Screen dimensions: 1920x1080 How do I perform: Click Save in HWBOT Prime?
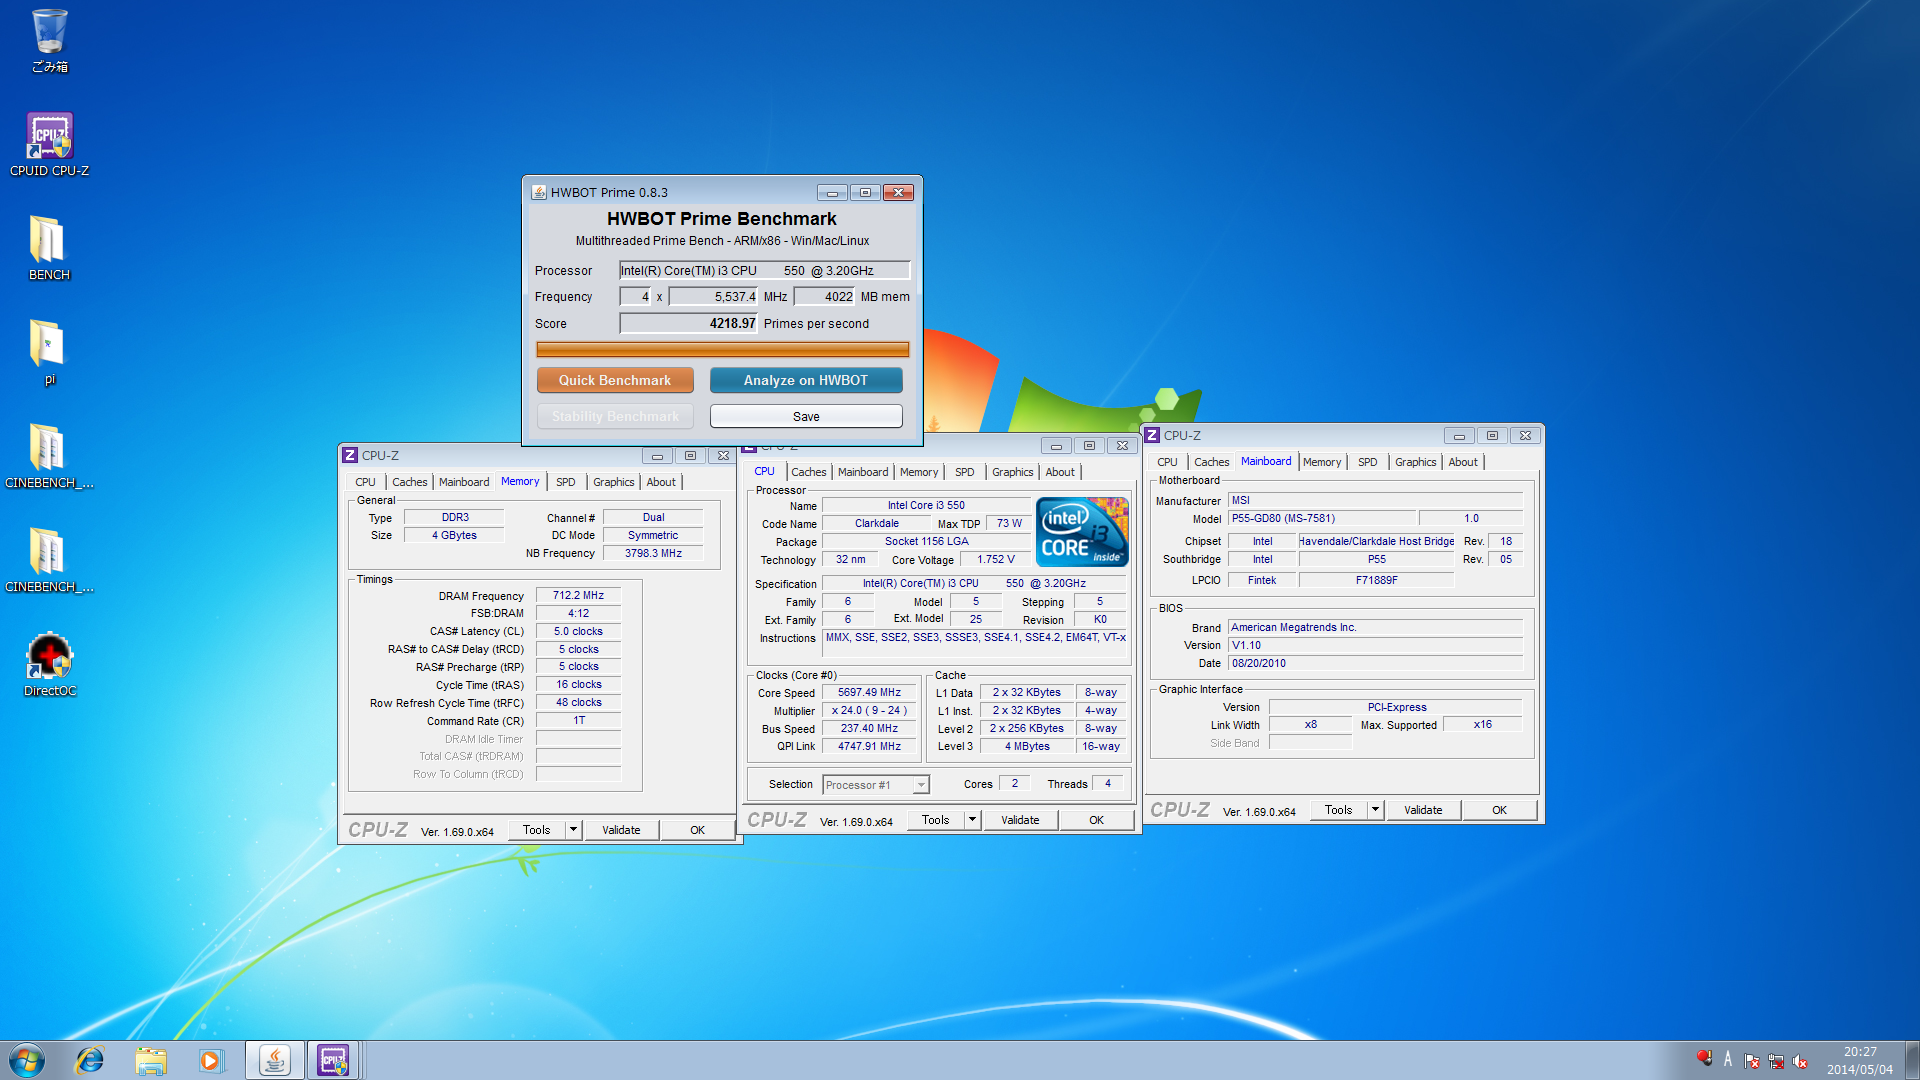[x=806, y=416]
